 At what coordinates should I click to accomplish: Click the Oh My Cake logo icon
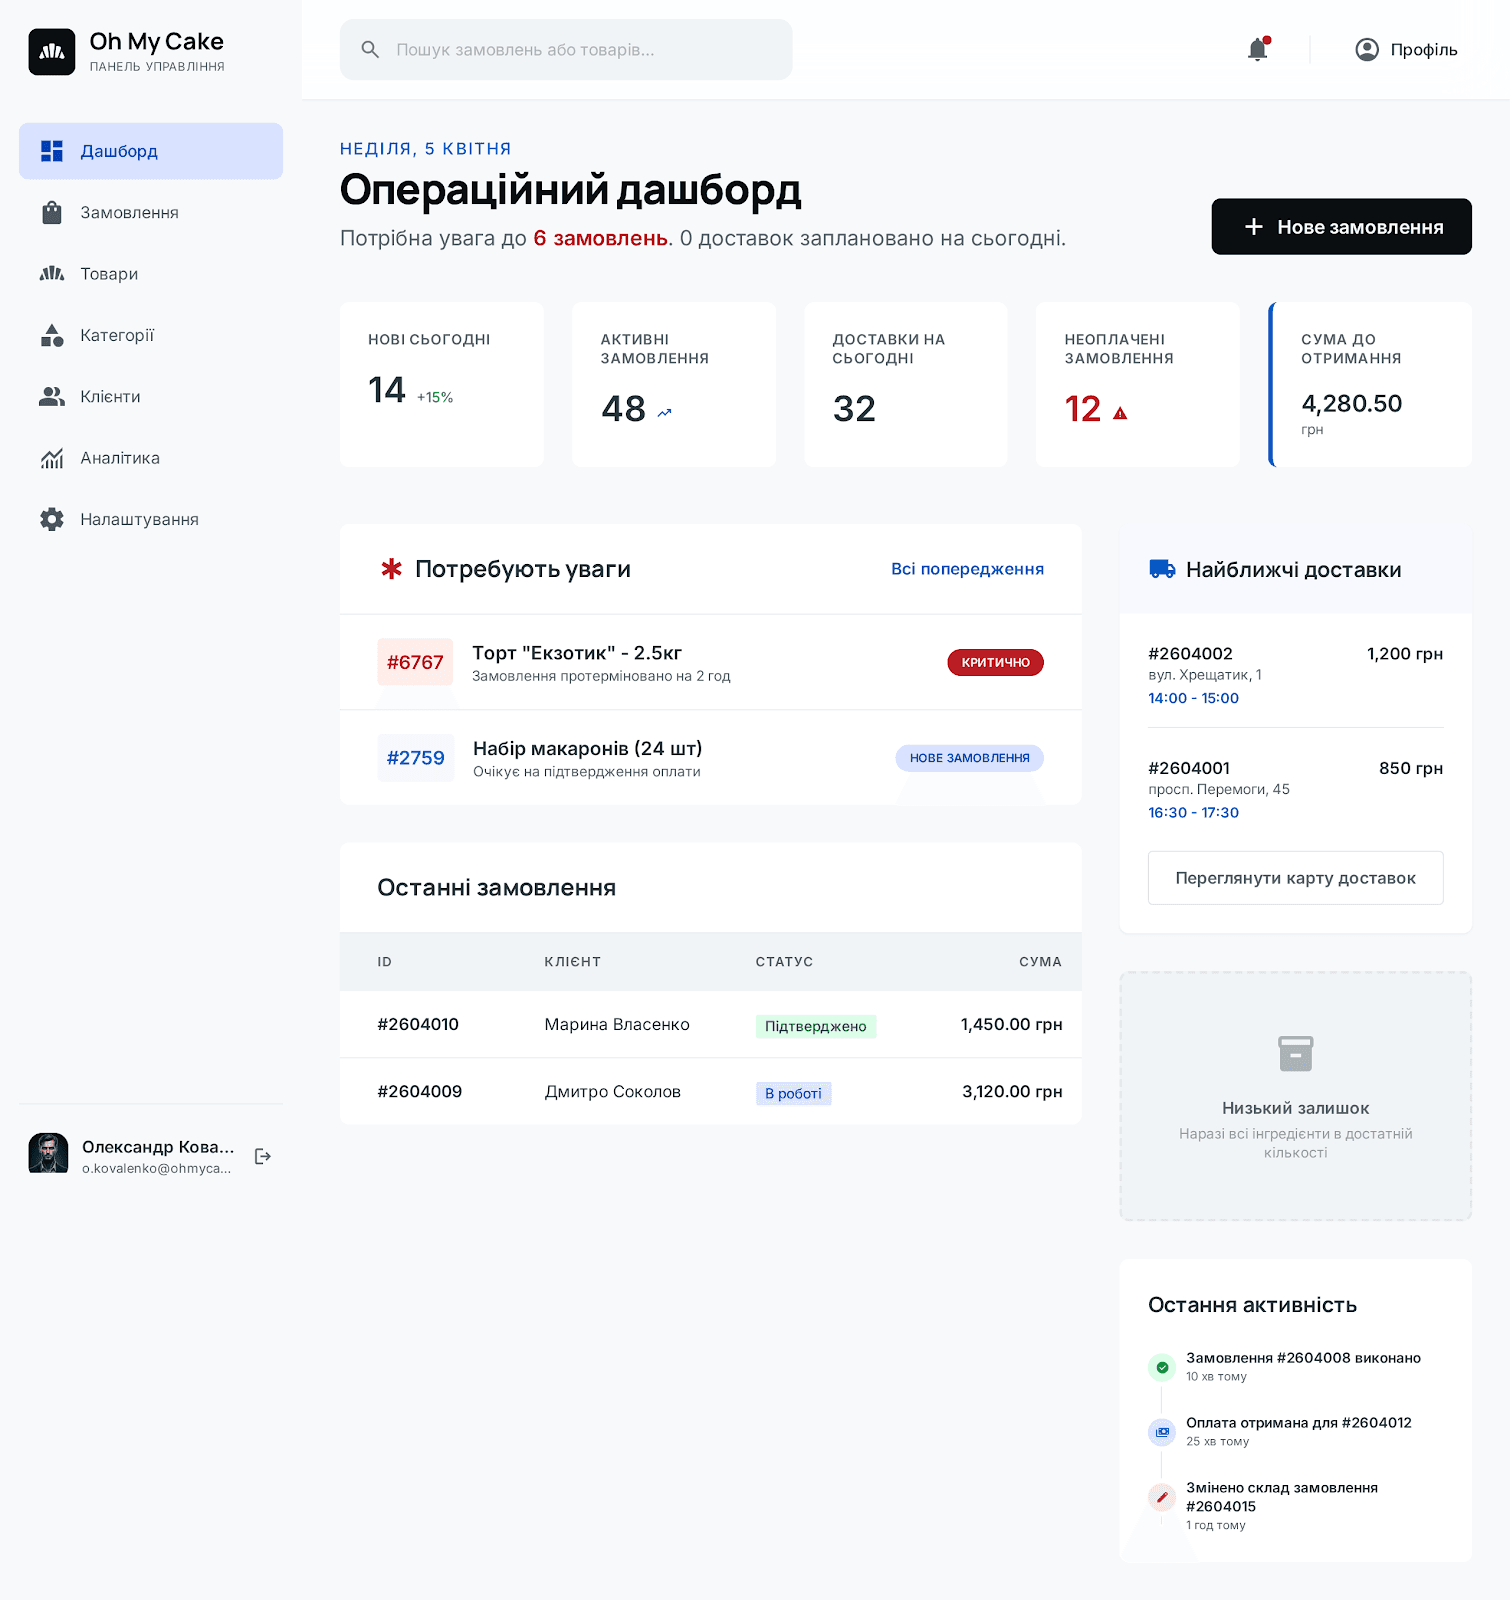52,52
